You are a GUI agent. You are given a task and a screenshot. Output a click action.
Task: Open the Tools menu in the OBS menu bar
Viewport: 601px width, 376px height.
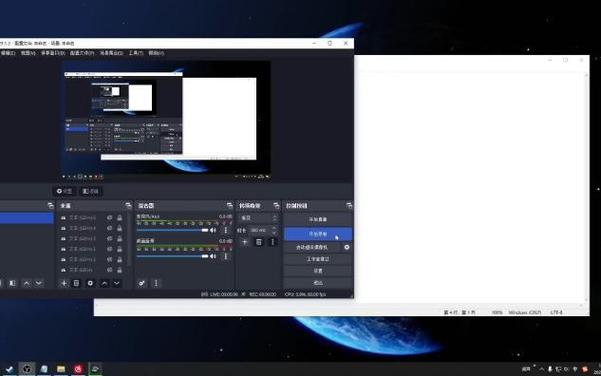[136, 53]
